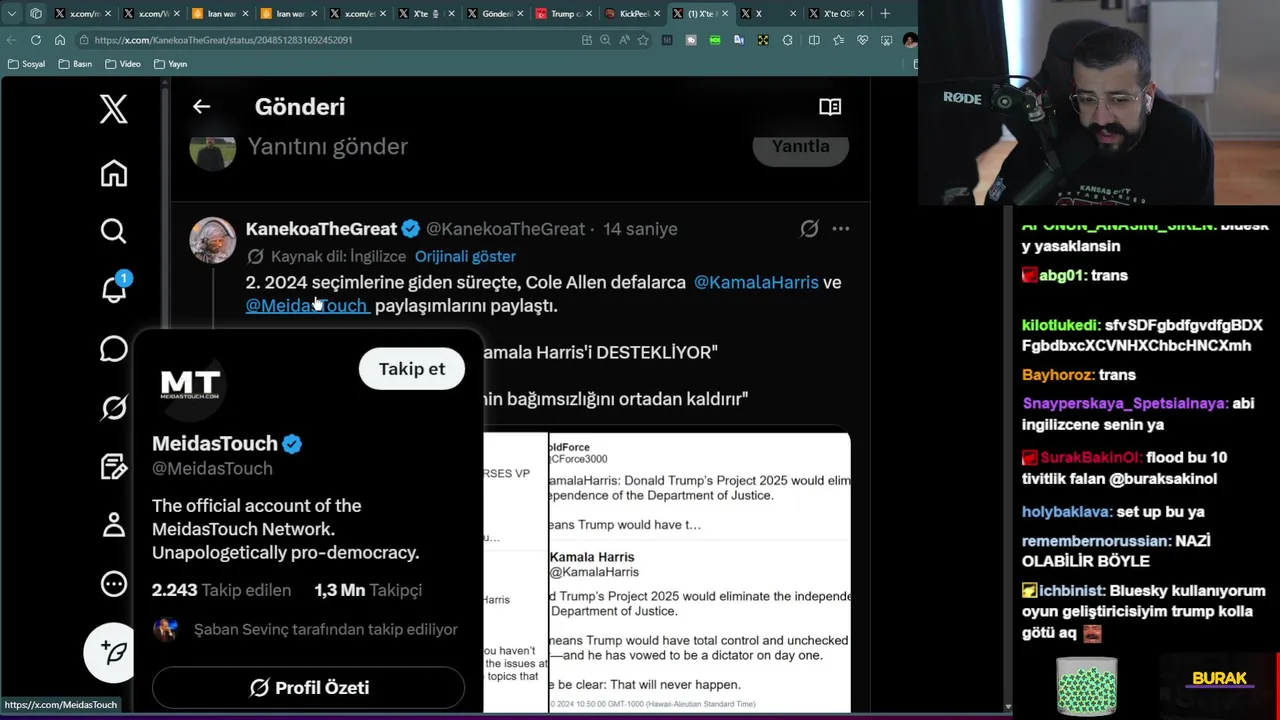
Task: Open @KamalaHarris mention link
Action: tap(756, 283)
